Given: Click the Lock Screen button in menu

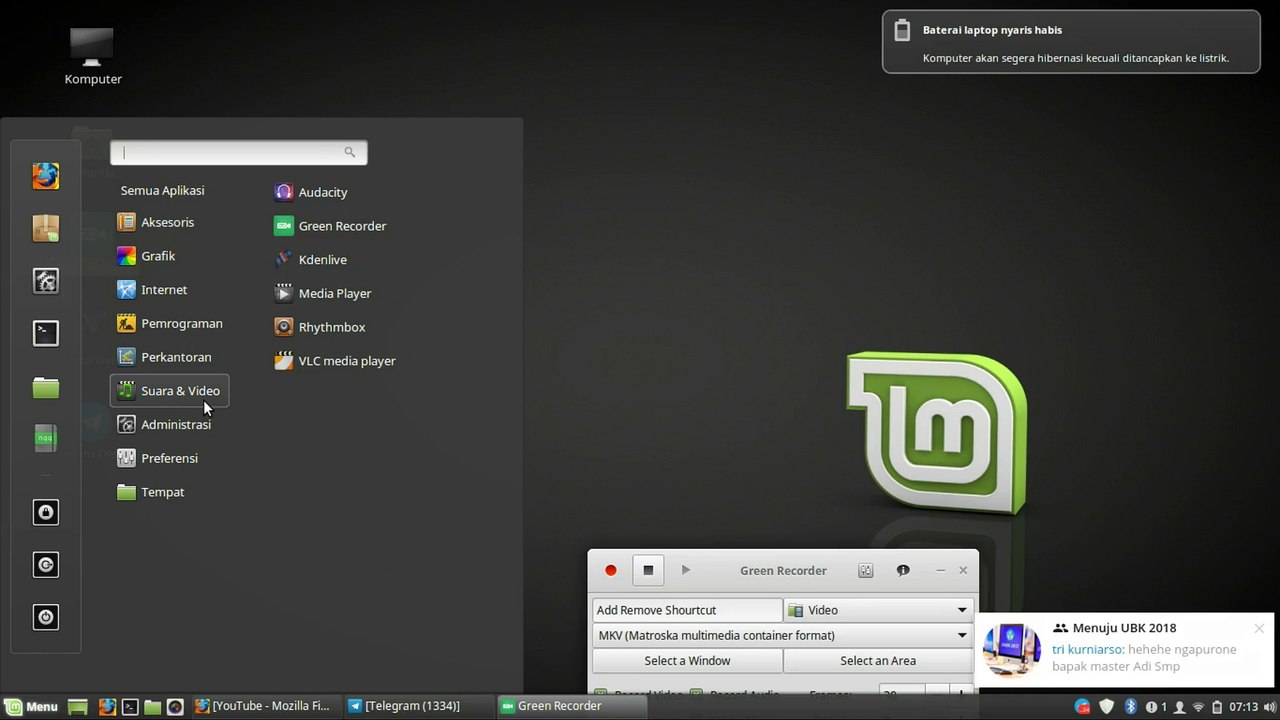Looking at the screenshot, I should point(45,513).
